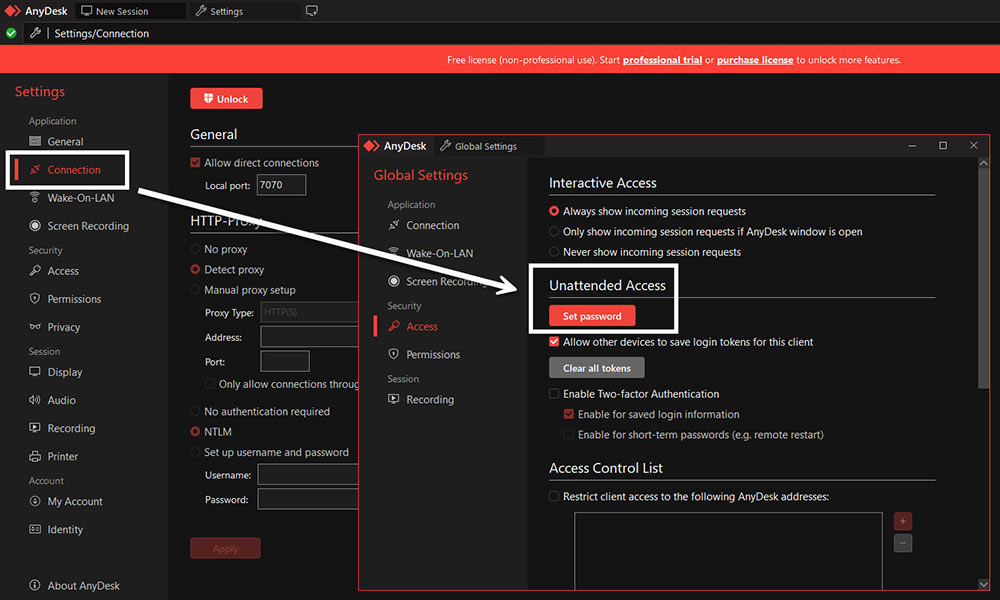
Task: Select No authentication required radio button
Action: (x=195, y=411)
